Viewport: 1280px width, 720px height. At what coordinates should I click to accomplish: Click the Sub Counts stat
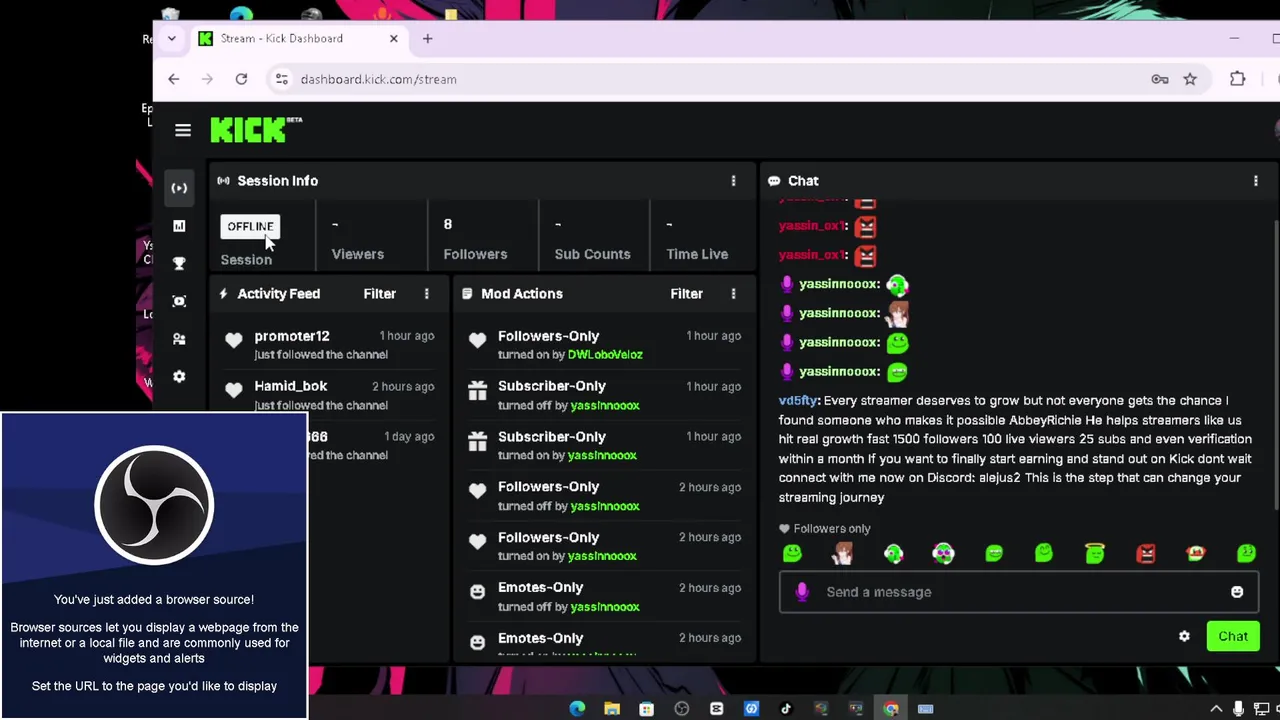pyautogui.click(x=592, y=238)
